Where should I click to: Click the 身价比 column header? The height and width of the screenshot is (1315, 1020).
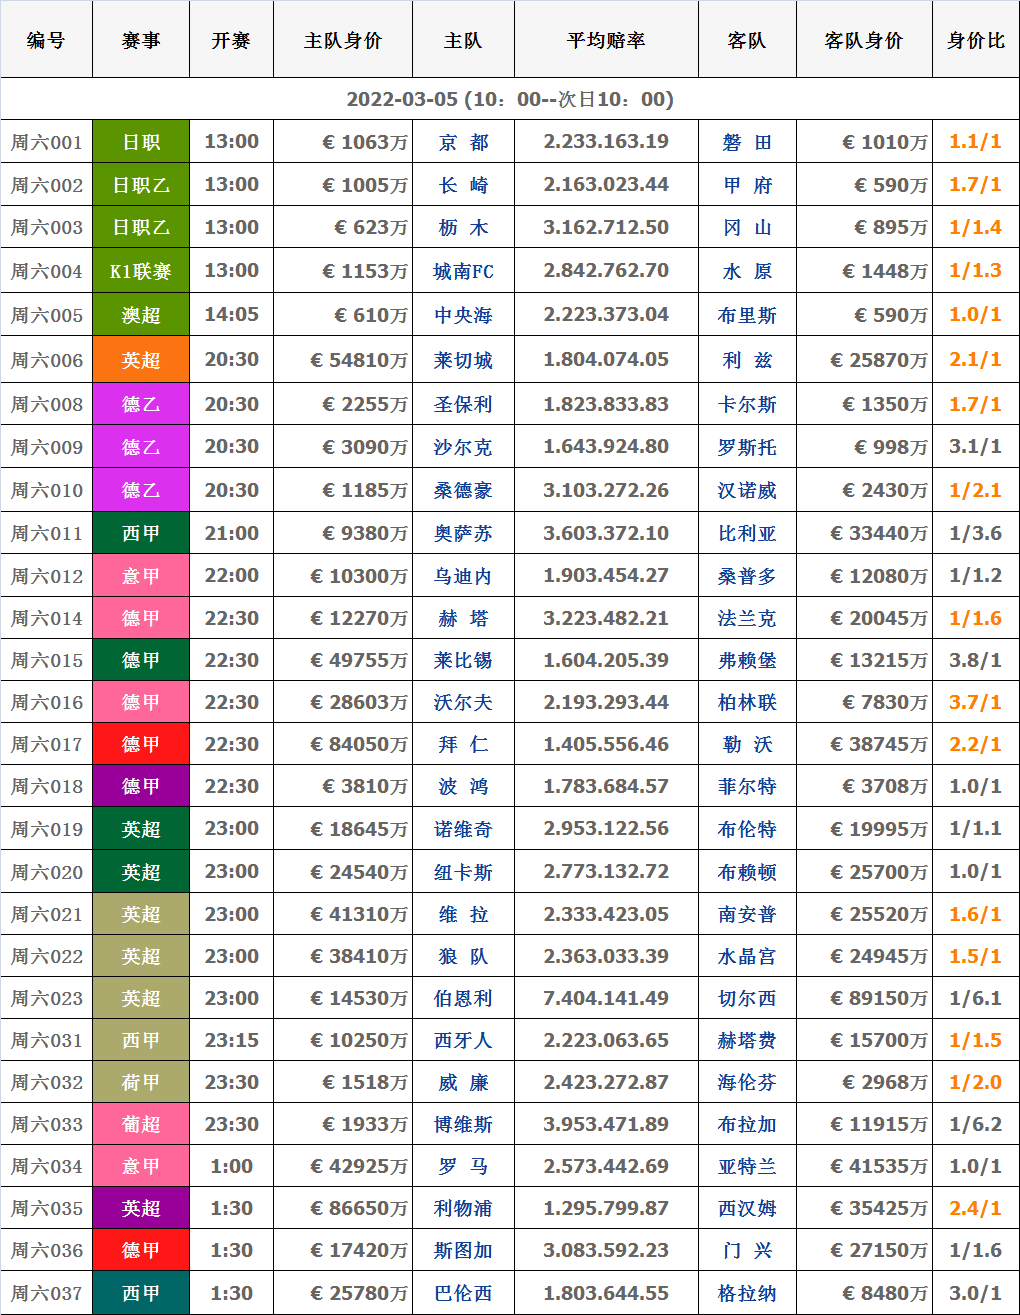point(975,41)
